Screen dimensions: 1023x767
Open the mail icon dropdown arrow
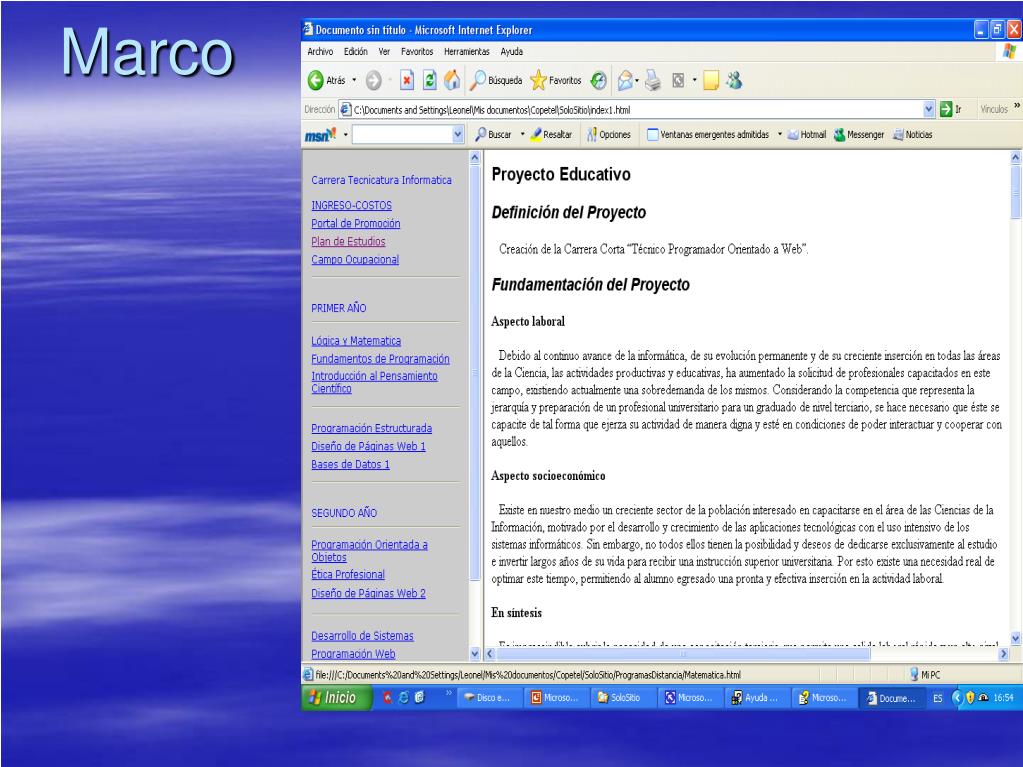[x=637, y=80]
